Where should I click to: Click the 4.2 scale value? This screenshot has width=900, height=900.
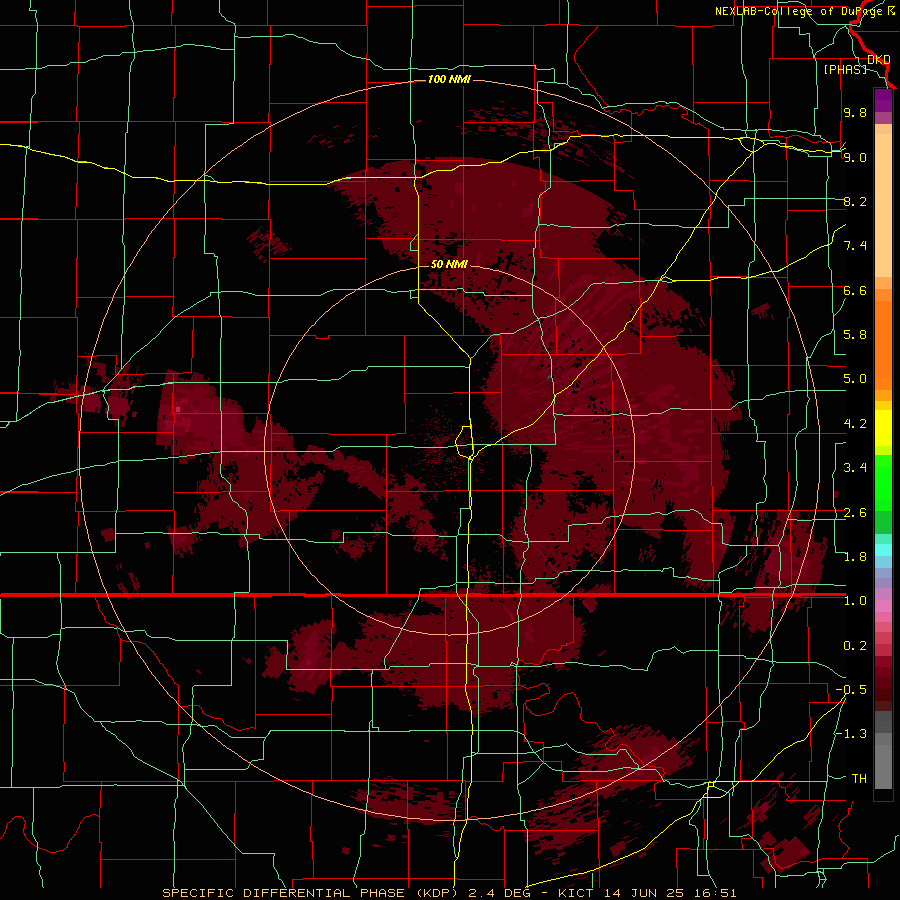point(855,424)
